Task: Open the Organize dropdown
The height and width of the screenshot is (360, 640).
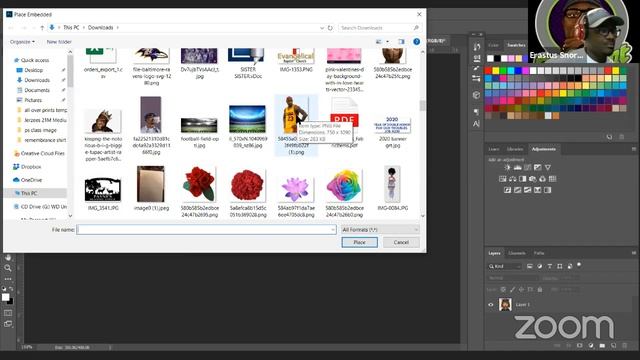Action: (x=22, y=42)
